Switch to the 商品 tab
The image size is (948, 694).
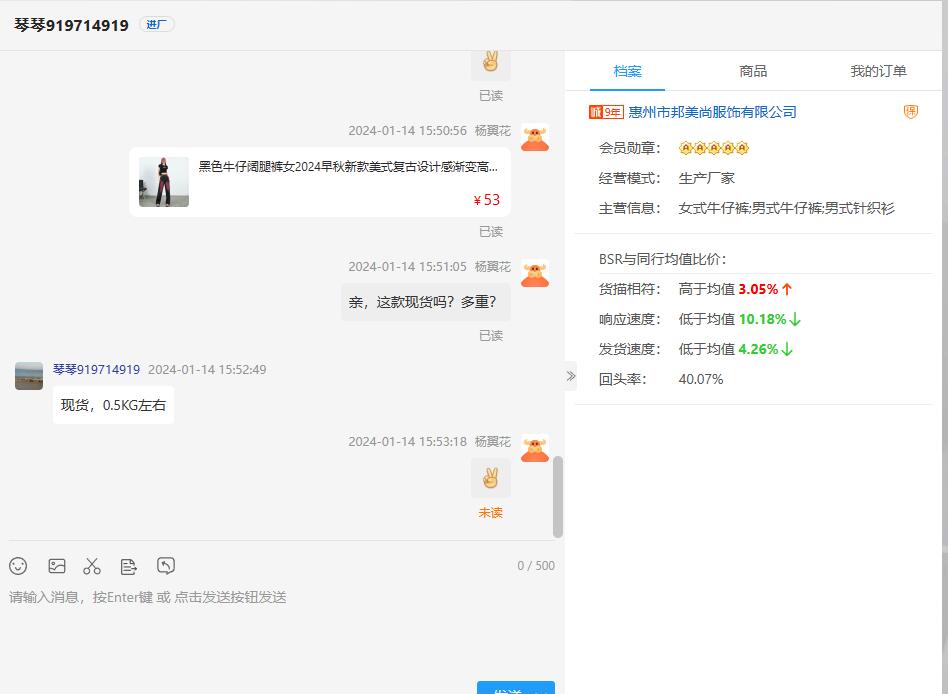[753, 71]
